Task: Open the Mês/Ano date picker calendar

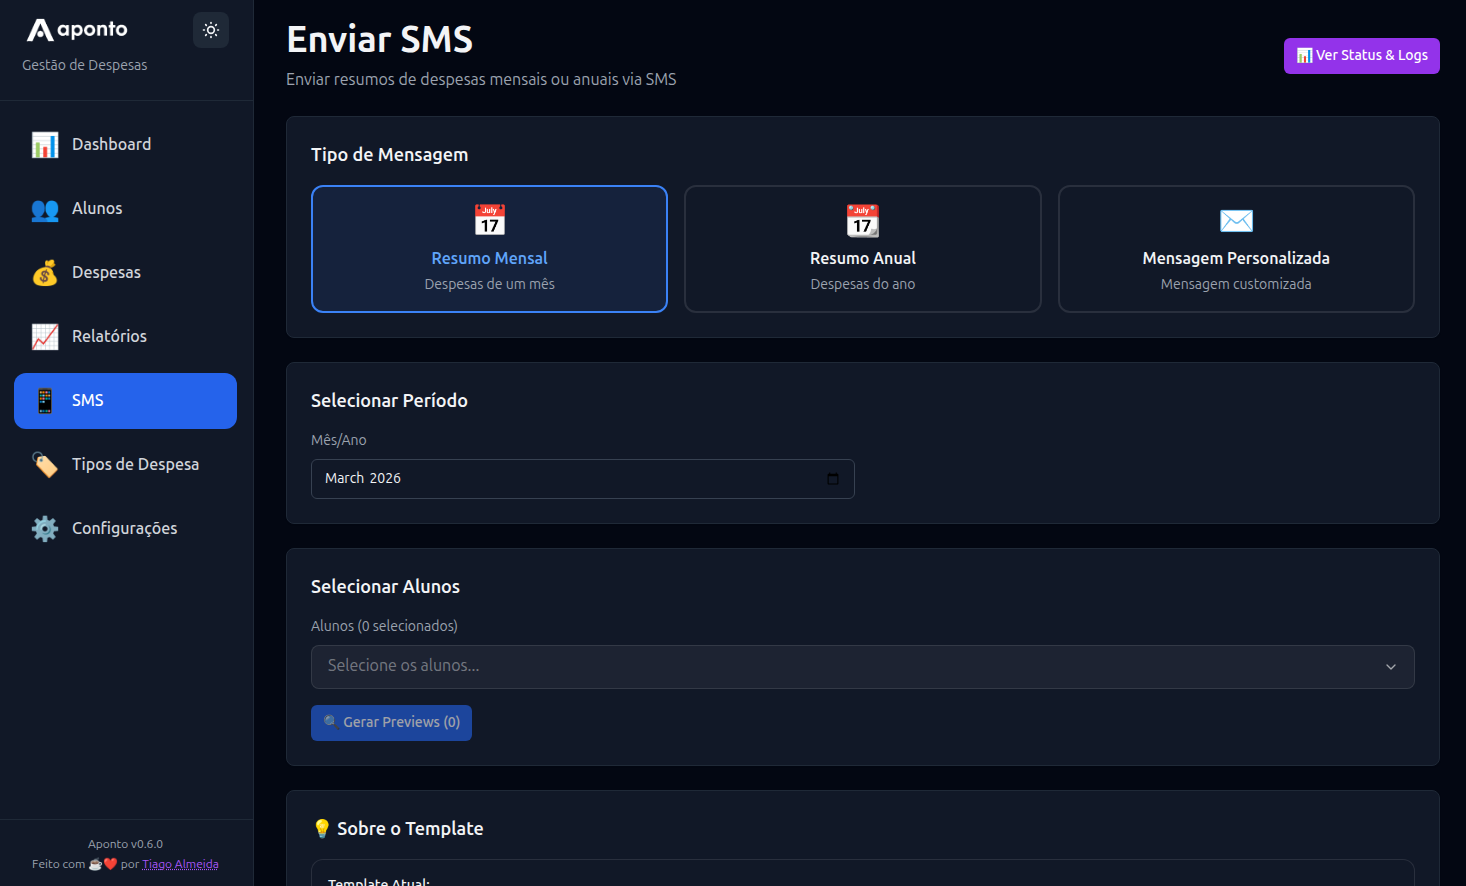Action: 833,478
